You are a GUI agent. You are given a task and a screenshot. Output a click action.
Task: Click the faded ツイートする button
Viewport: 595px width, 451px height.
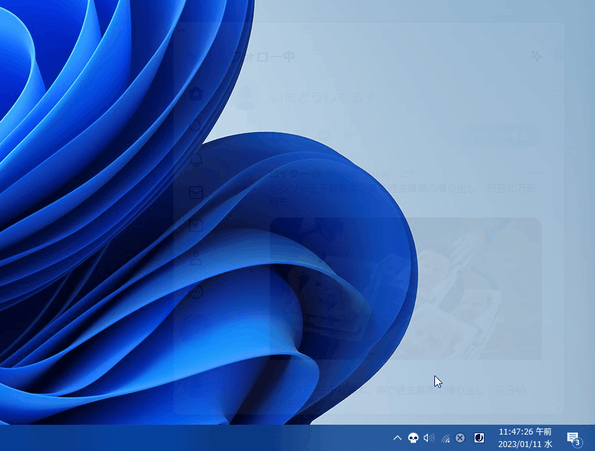point(500,135)
